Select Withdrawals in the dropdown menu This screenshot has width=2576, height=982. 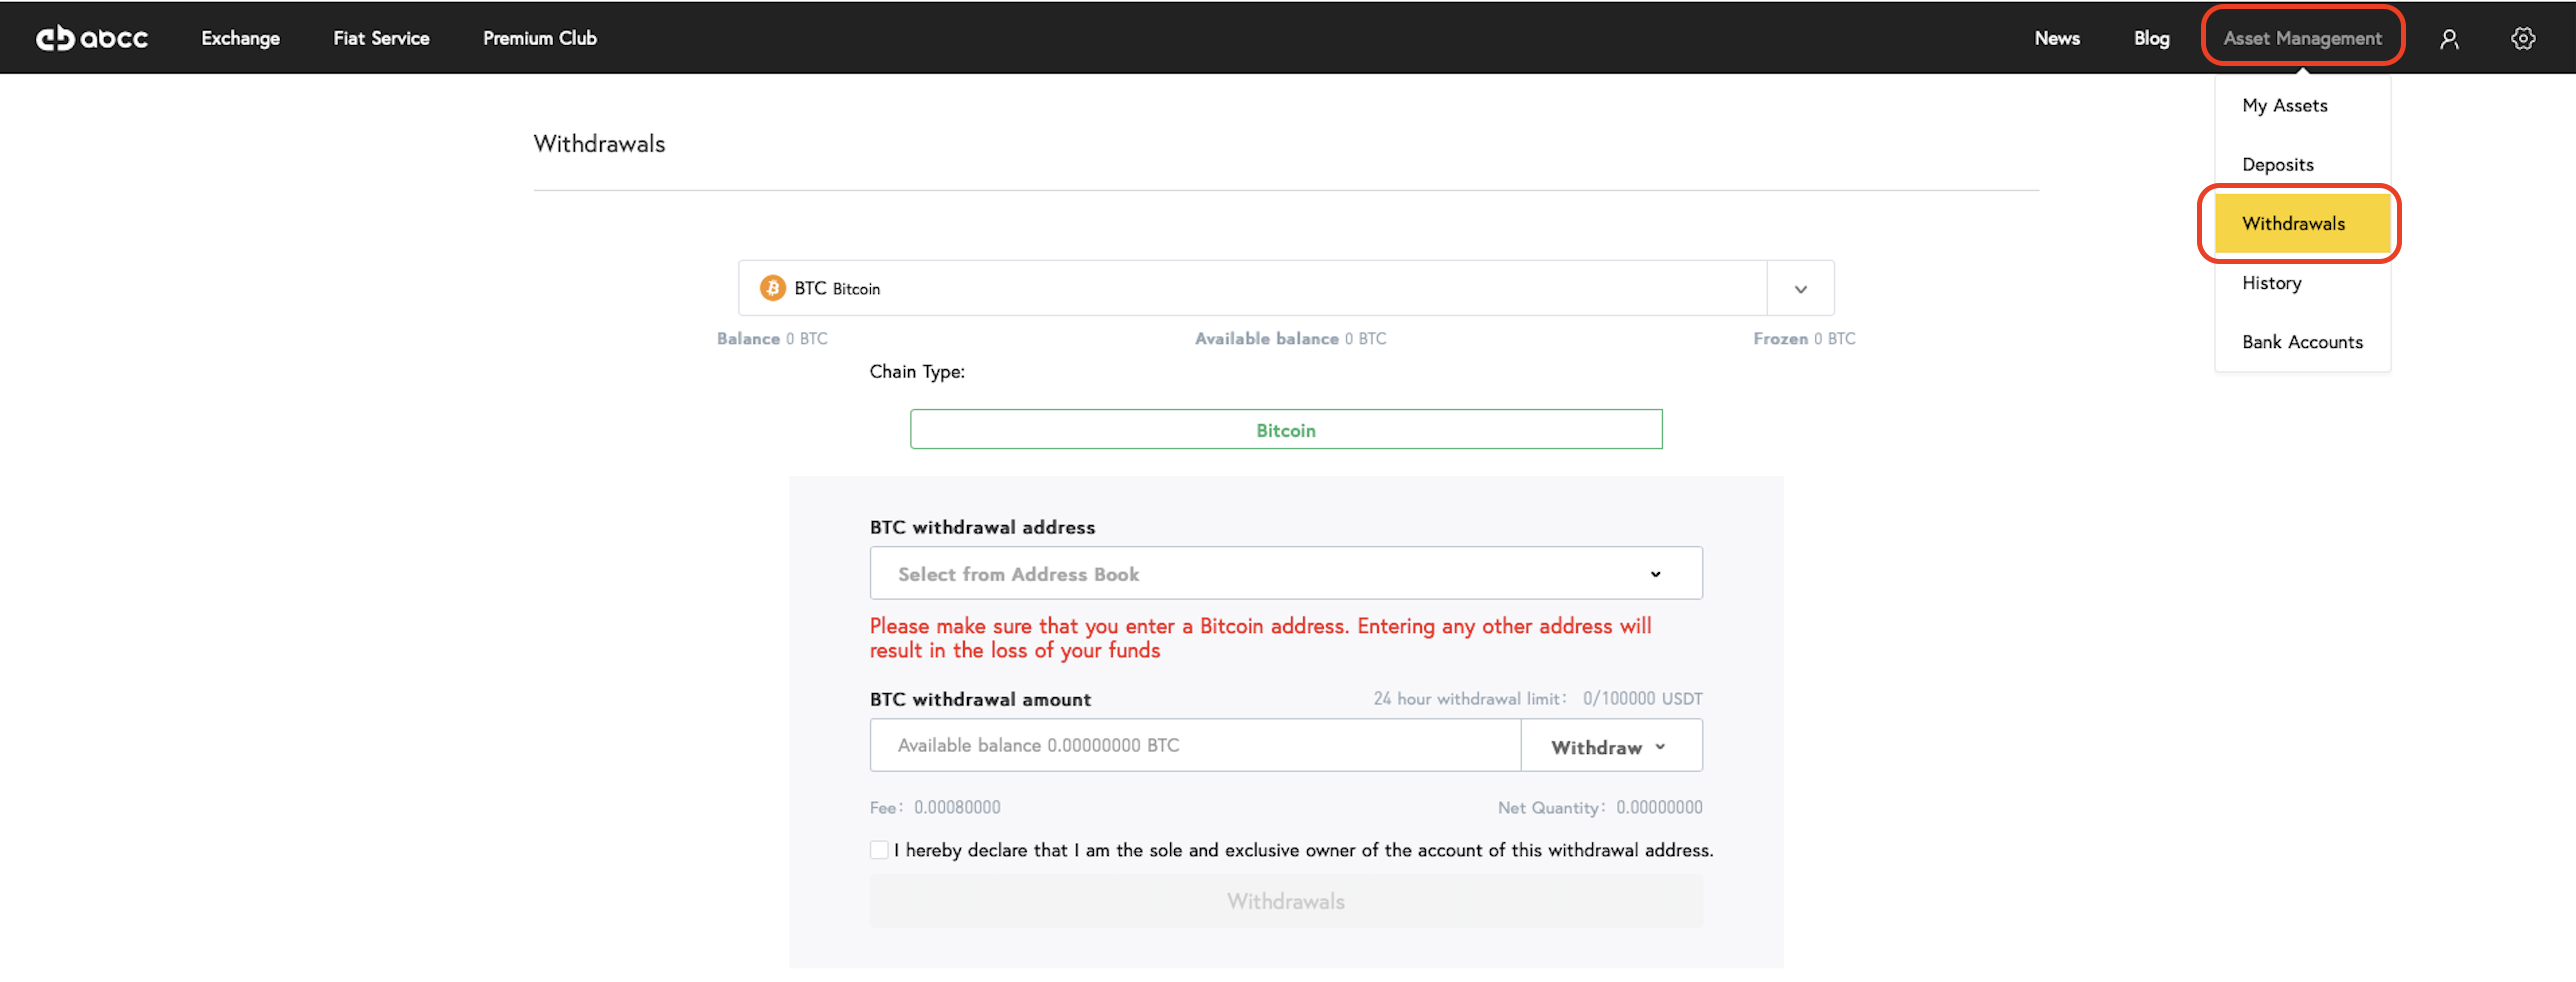[2301, 224]
